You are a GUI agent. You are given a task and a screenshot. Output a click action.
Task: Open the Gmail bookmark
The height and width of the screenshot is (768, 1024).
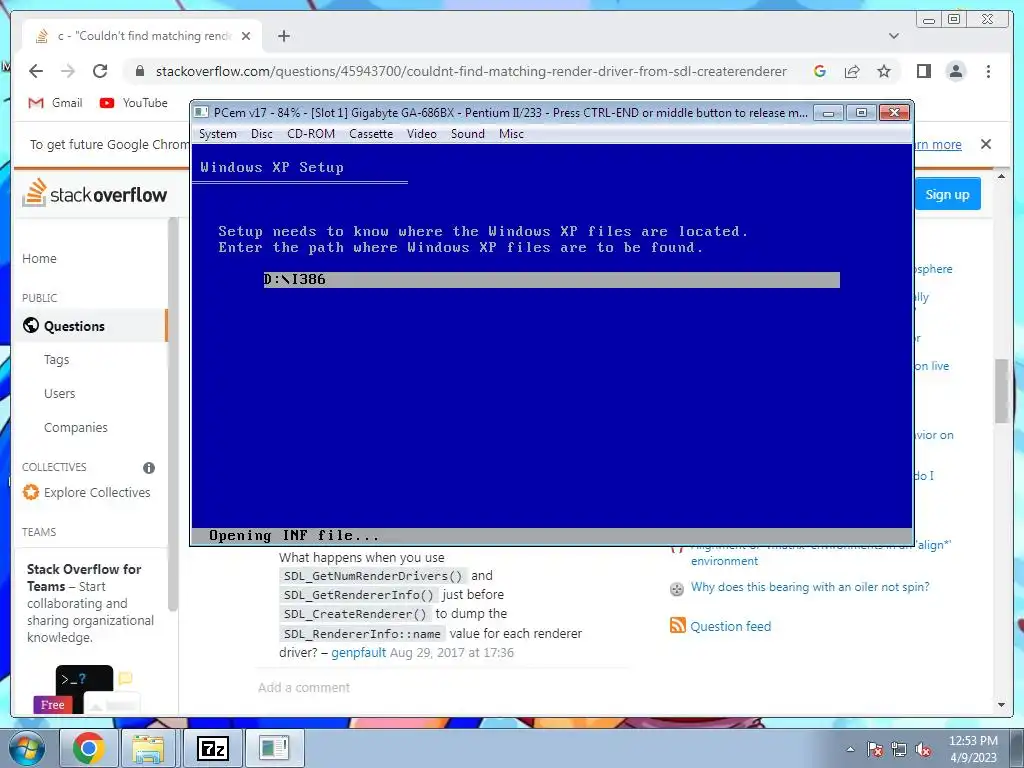pyautogui.click(x=56, y=103)
